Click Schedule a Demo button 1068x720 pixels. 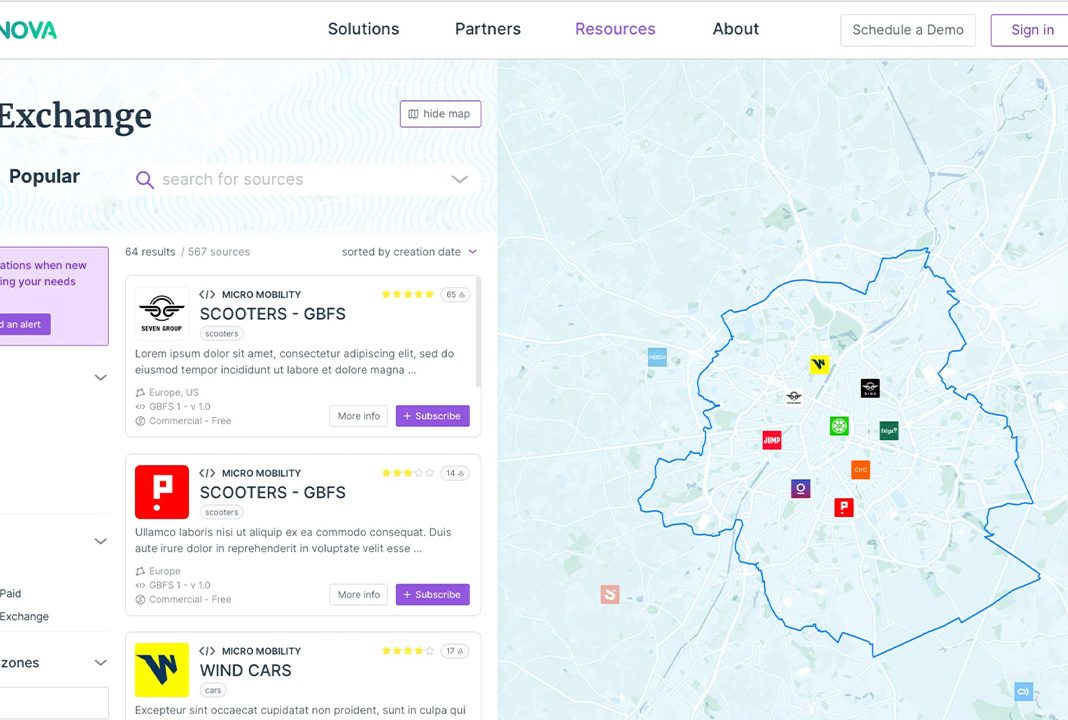click(x=908, y=30)
